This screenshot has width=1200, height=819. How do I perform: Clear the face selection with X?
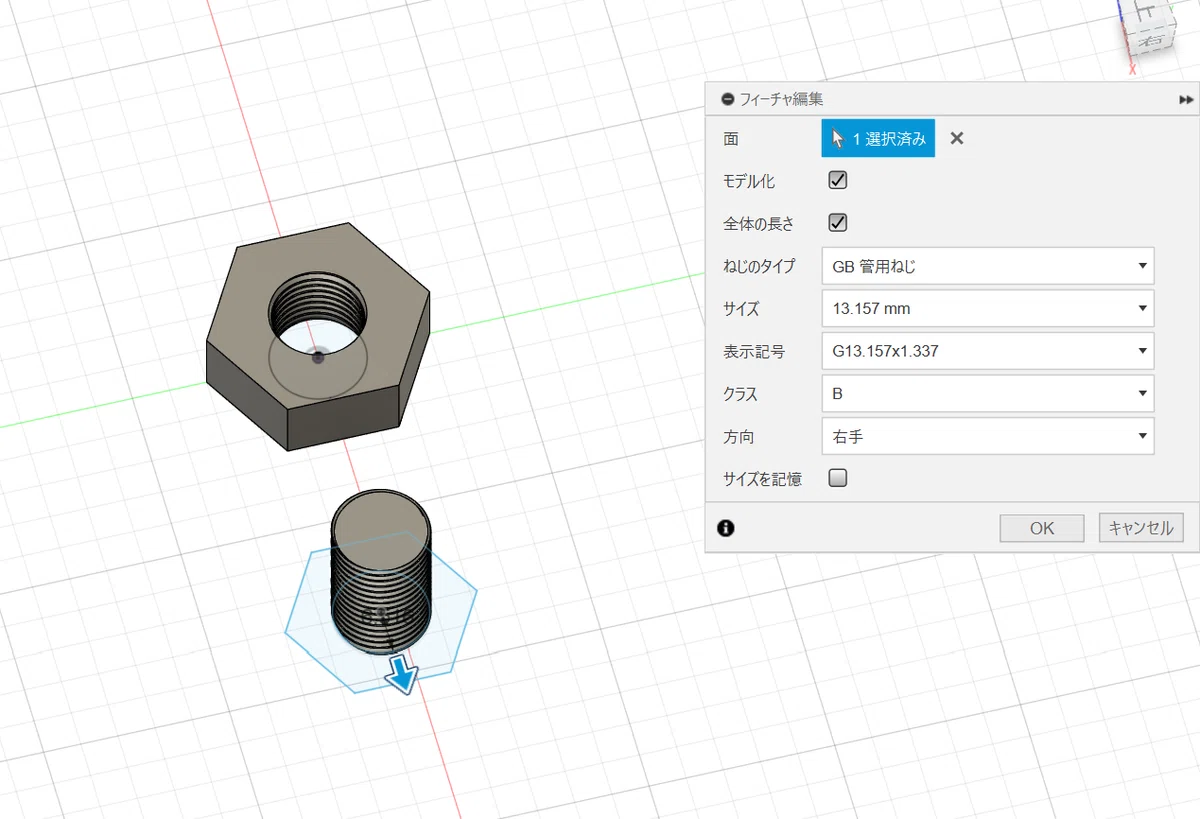click(957, 139)
